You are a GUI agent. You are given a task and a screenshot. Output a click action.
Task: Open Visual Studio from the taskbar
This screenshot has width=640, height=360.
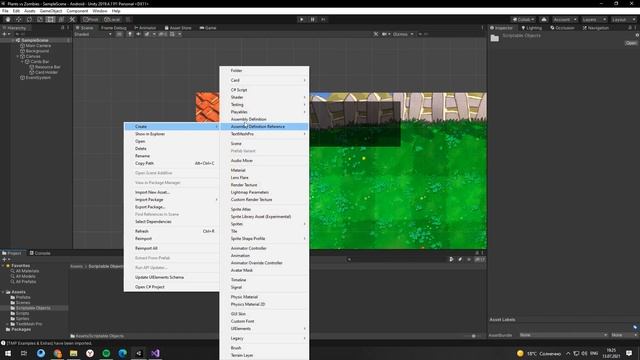(x=155, y=353)
